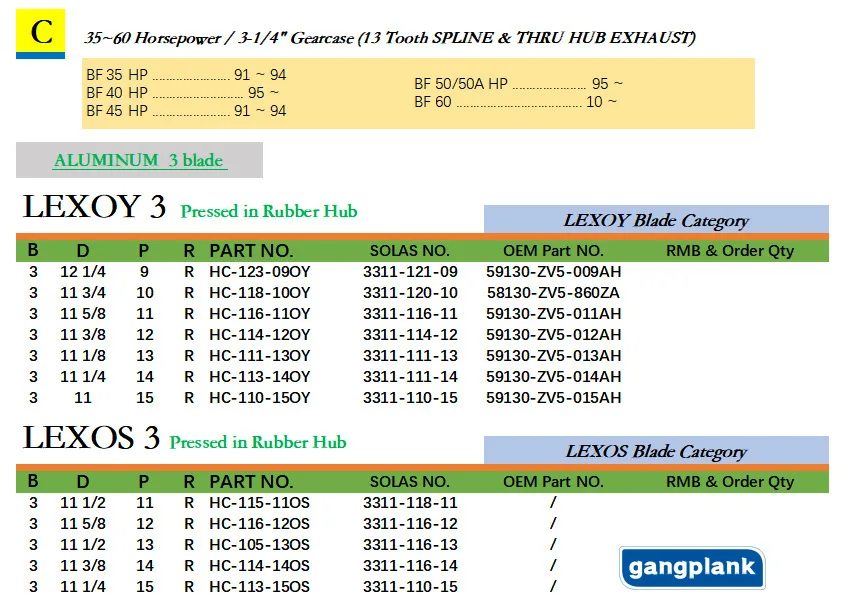The height and width of the screenshot is (601, 843).
Task: Select part number HC-116-11OY
Action: point(260,314)
